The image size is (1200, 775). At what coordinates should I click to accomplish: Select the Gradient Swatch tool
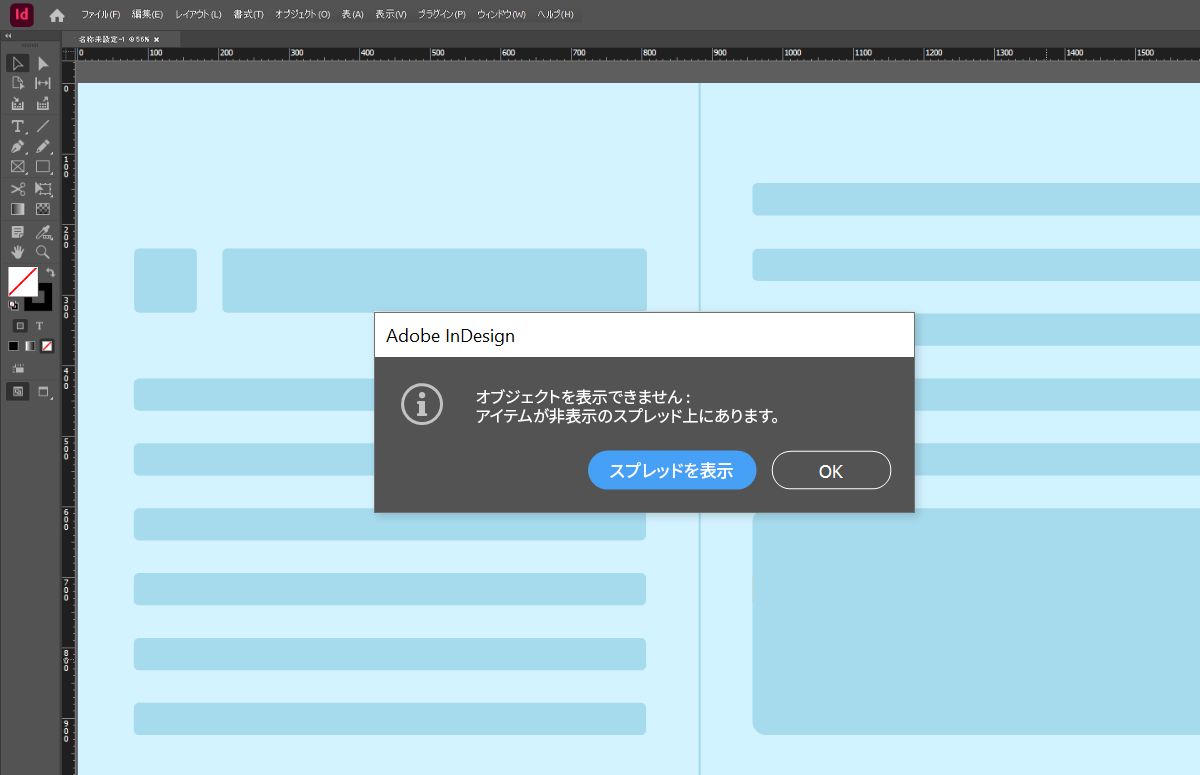coord(18,209)
